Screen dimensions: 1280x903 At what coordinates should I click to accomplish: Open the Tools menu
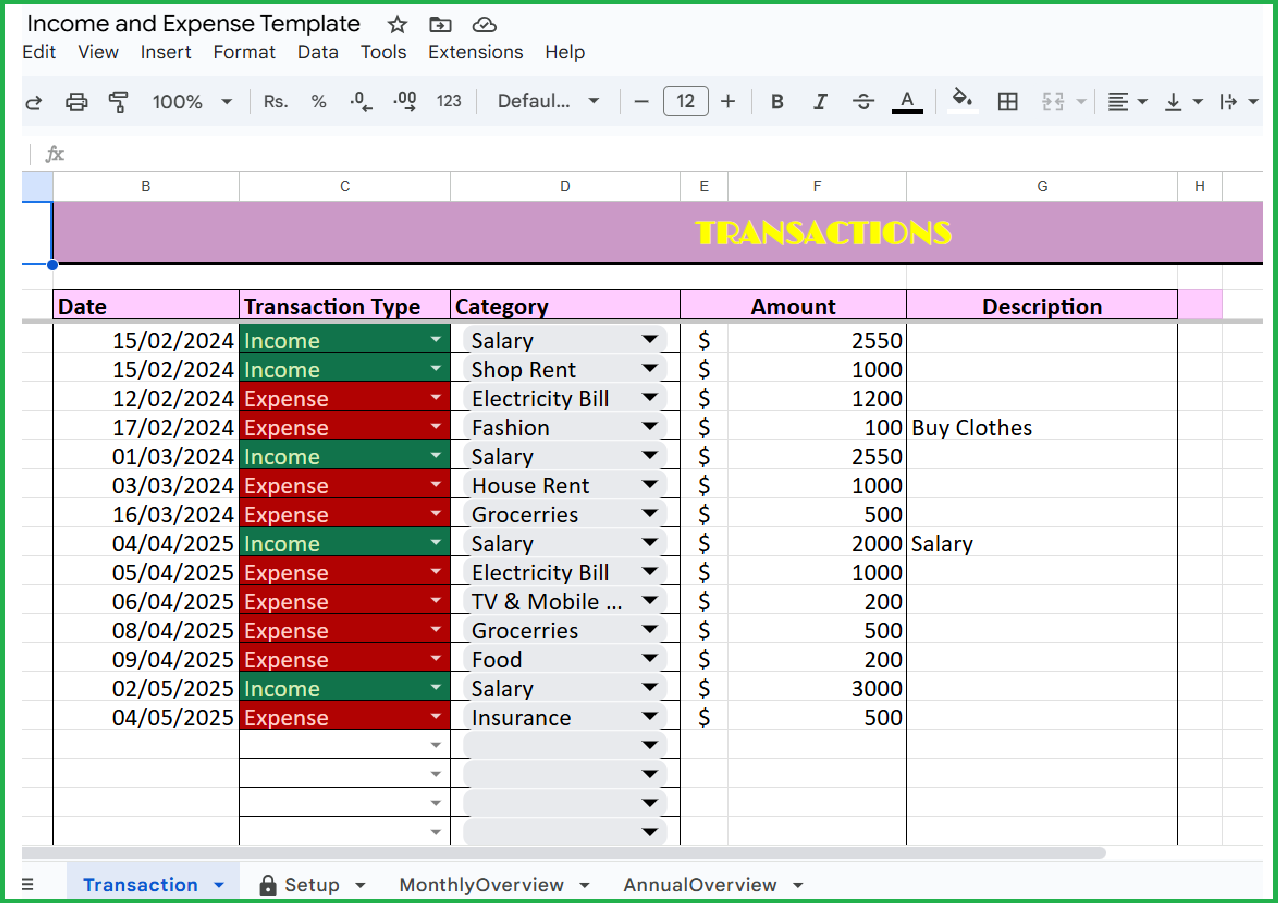point(384,52)
